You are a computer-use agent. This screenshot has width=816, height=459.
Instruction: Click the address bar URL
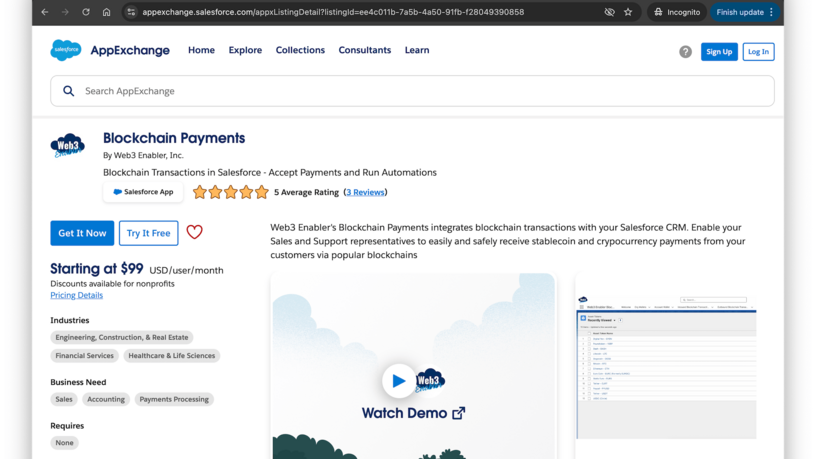click(x=333, y=12)
